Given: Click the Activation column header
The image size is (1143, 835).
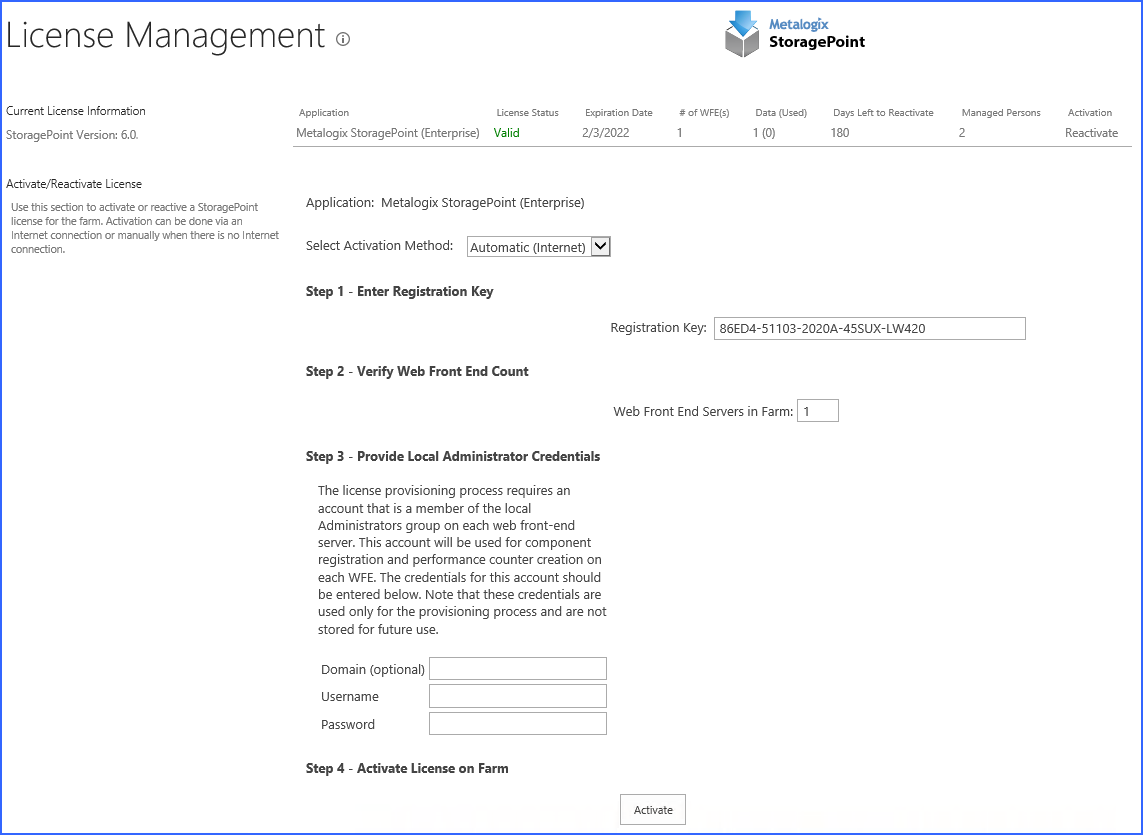Looking at the screenshot, I should click(x=1090, y=112).
